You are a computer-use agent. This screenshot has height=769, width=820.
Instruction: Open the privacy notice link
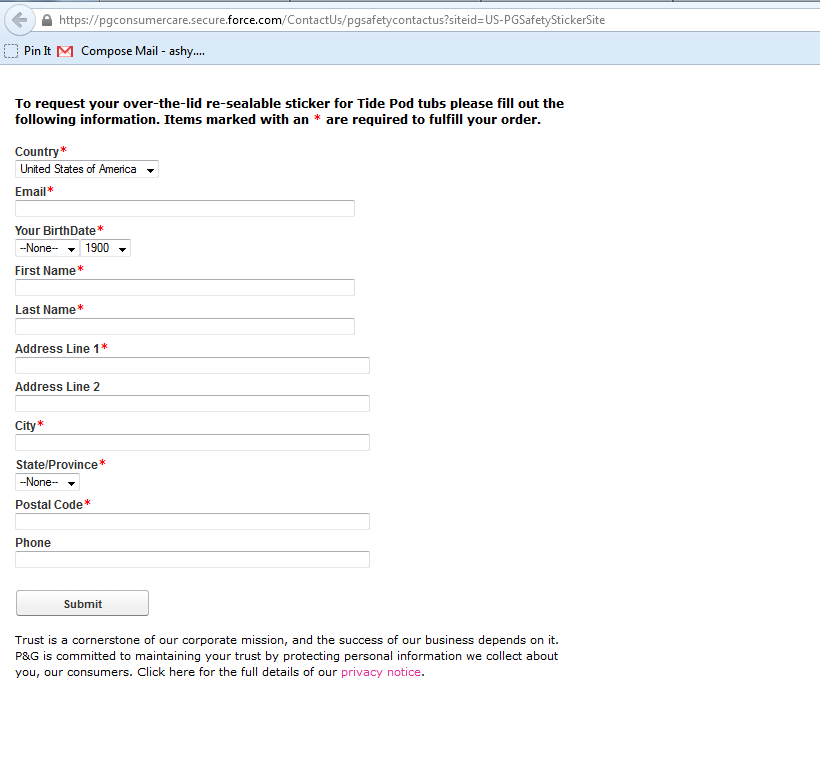click(381, 672)
